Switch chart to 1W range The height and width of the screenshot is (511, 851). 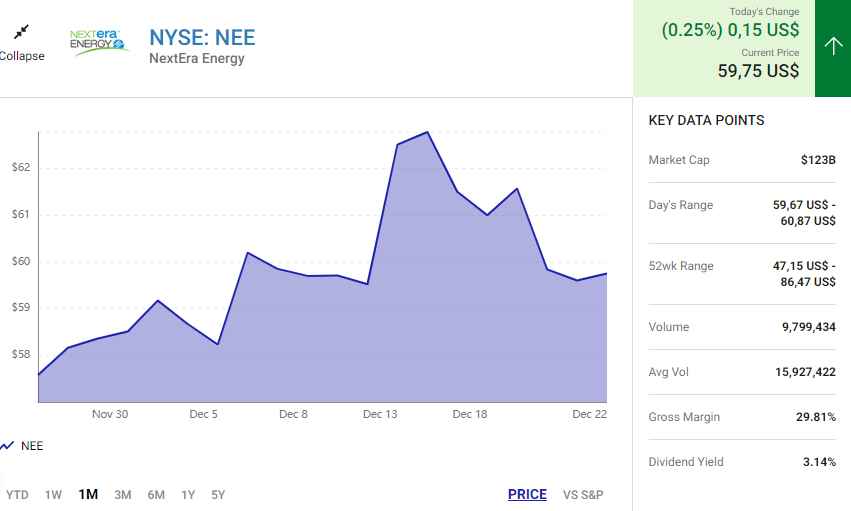point(53,494)
